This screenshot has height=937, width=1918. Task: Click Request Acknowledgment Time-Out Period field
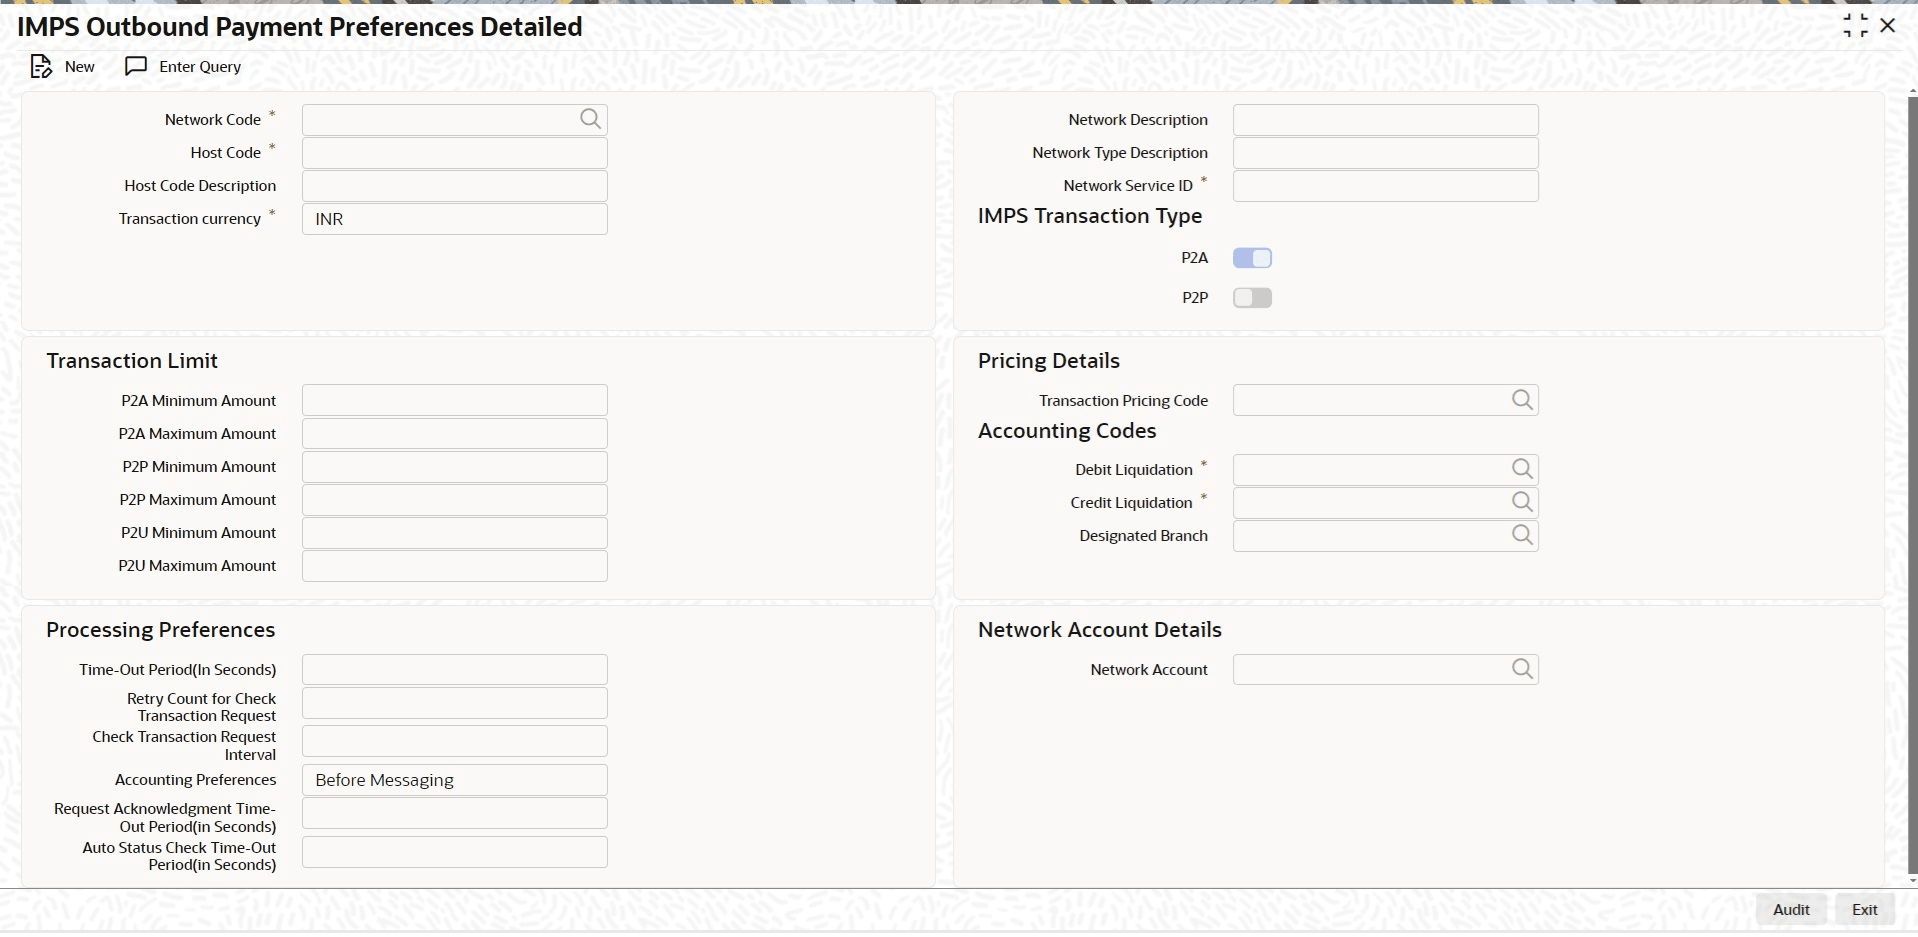coord(455,813)
